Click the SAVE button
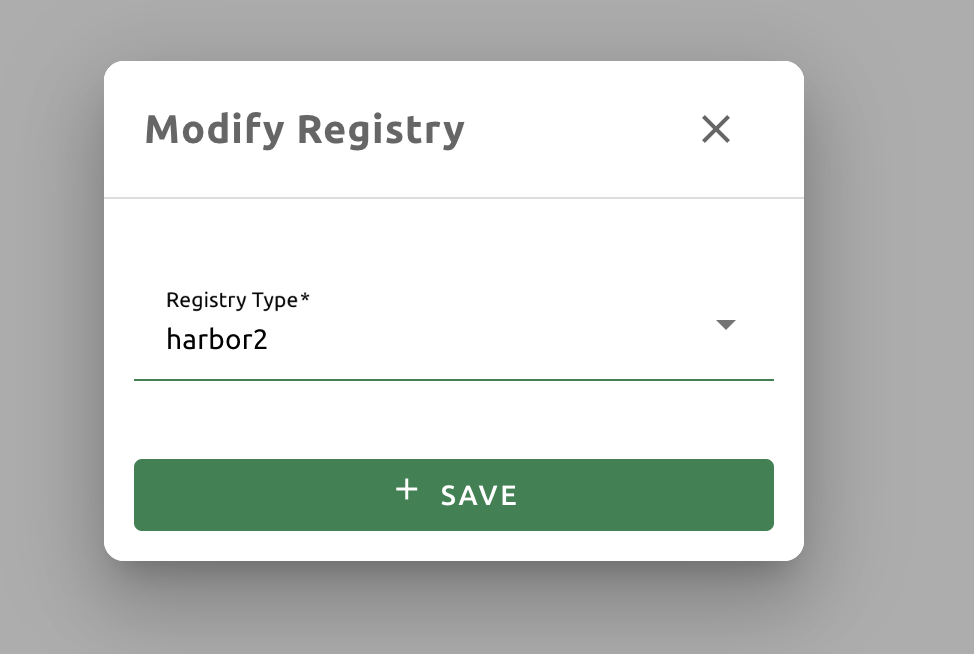 (x=453, y=494)
